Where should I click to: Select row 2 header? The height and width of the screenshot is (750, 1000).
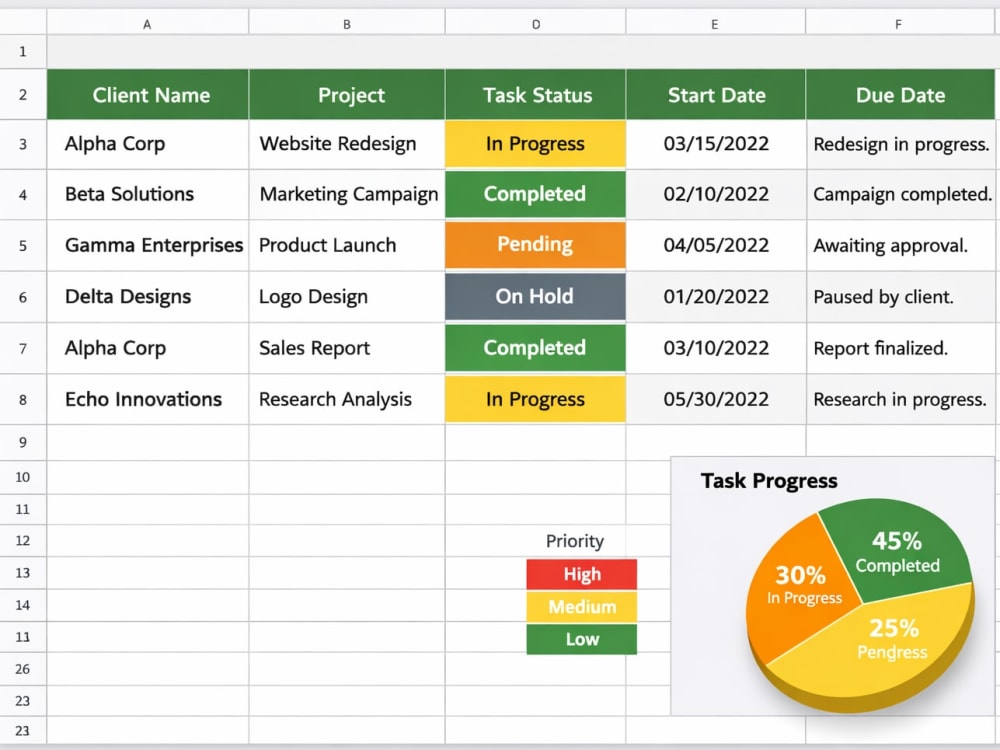23,94
